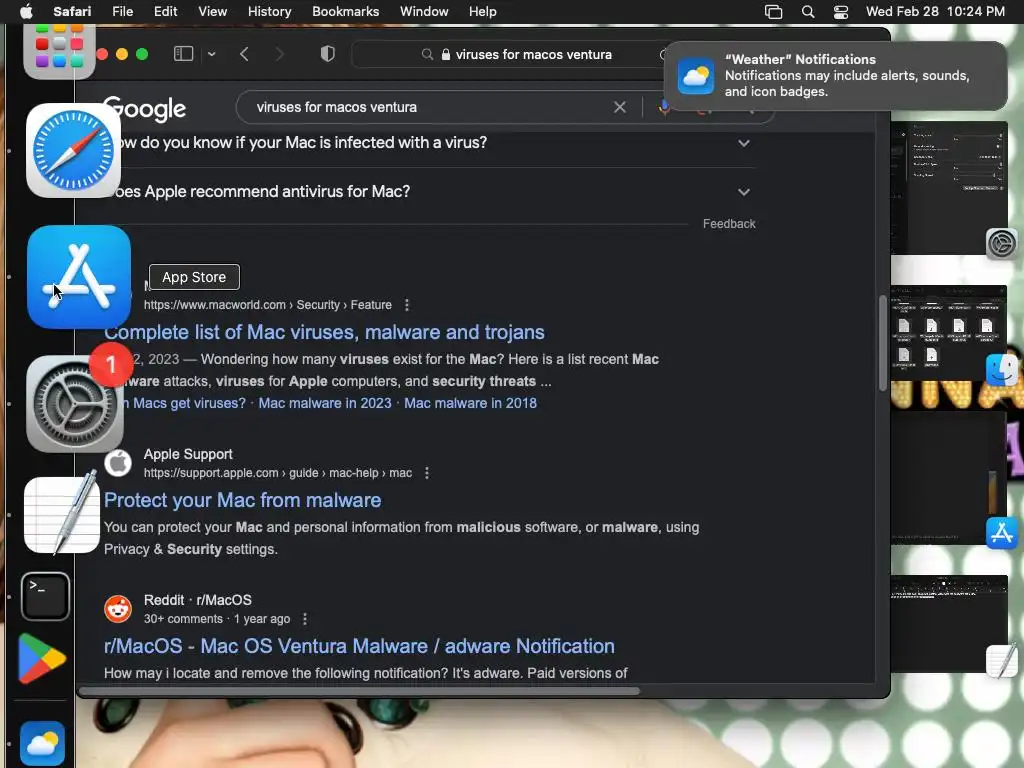Image resolution: width=1024 pixels, height=768 pixels.
Task: Select System Settings Stage Manager thumbnail
Action: [948, 187]
